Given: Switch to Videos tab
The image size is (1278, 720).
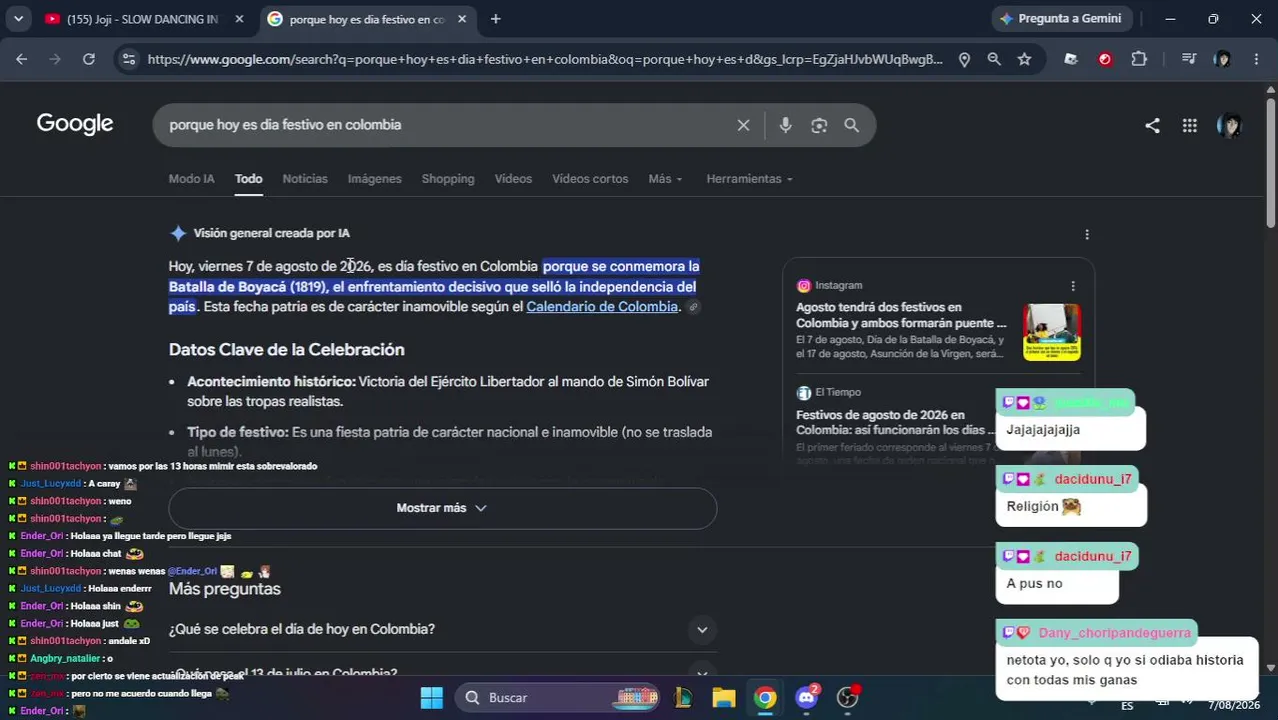Looking at the screenshot, I should point(513,179).
